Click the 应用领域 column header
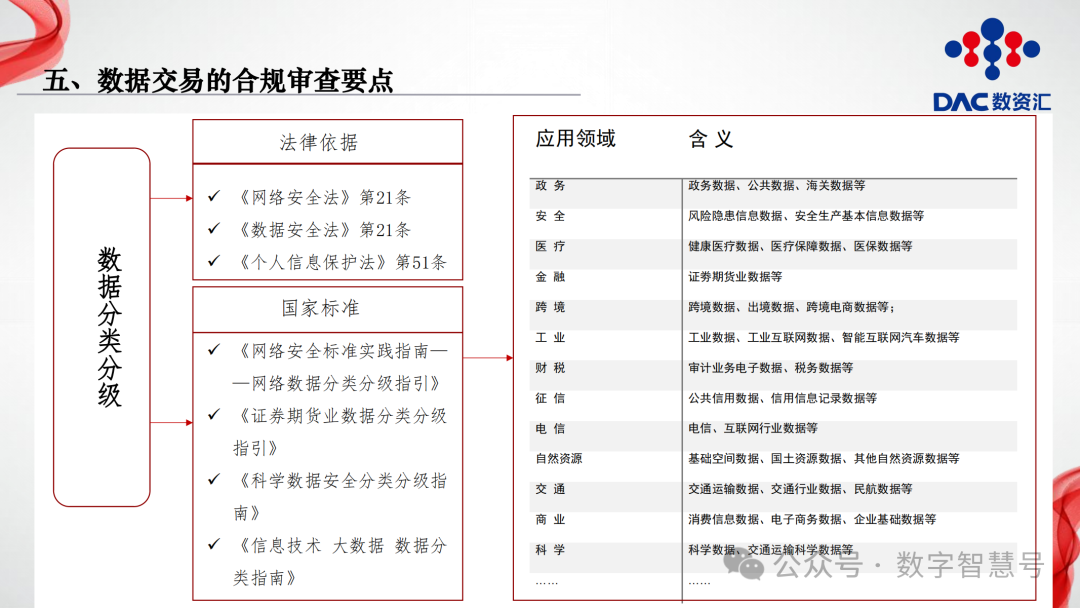 (x=576, y=139)
